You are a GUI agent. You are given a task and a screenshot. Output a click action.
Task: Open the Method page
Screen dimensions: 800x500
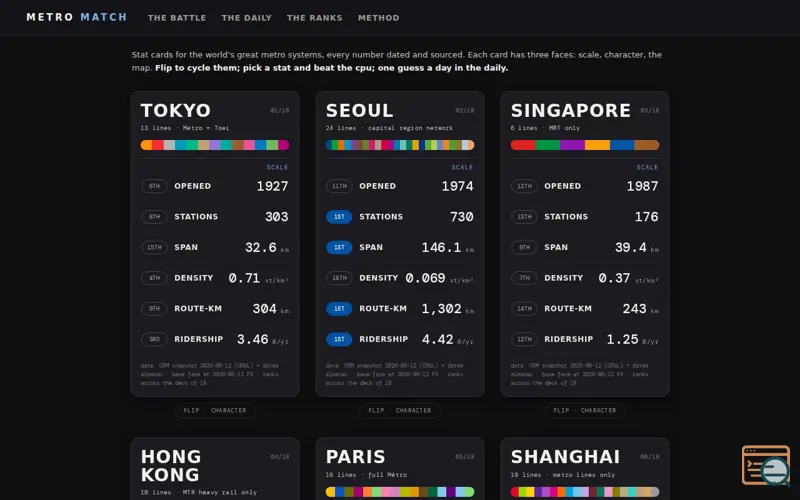click(x=379, y=18)
